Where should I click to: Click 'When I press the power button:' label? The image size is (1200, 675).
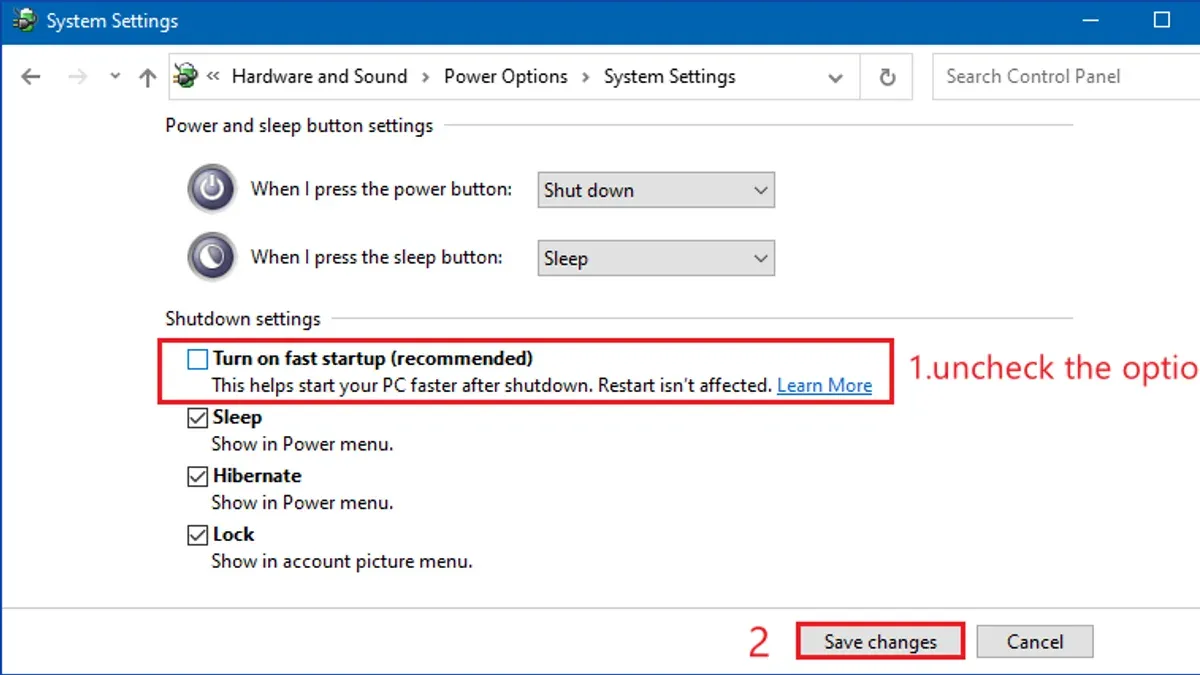click(381, 189)
